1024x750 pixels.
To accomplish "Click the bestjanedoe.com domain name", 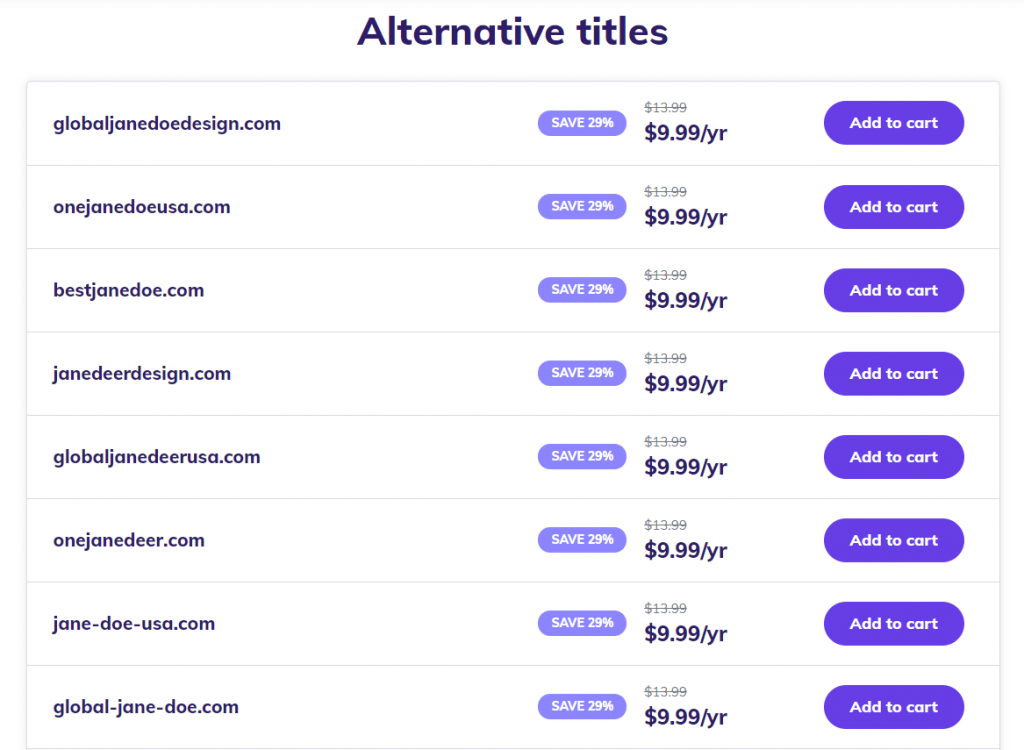I will coord(129,290).
